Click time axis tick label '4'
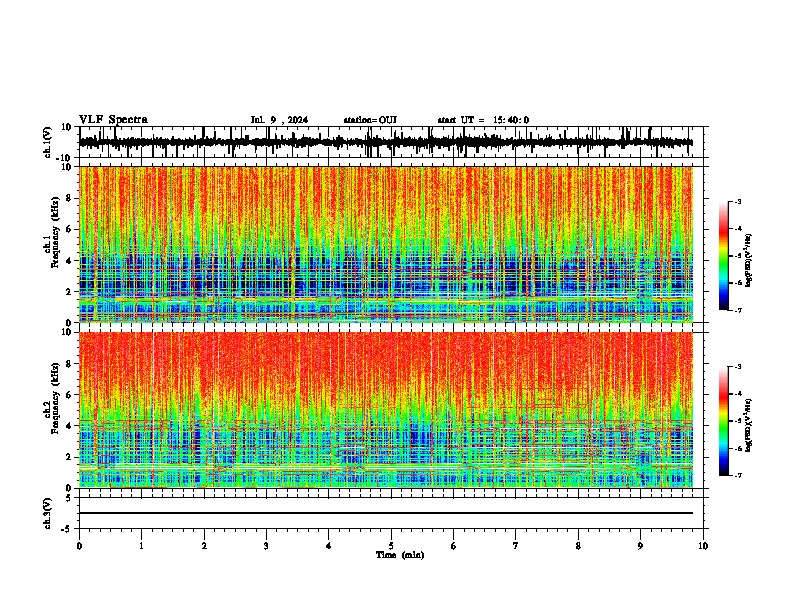This screenshot has width=792, height=612. pyautogui.click(x=329, y=546)
